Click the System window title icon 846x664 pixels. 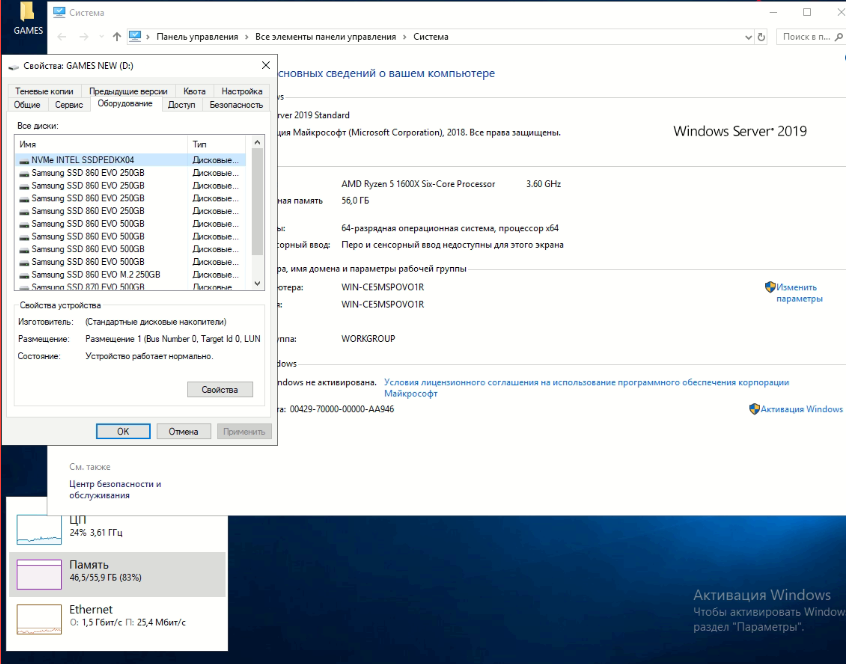(x=59, y=12)
